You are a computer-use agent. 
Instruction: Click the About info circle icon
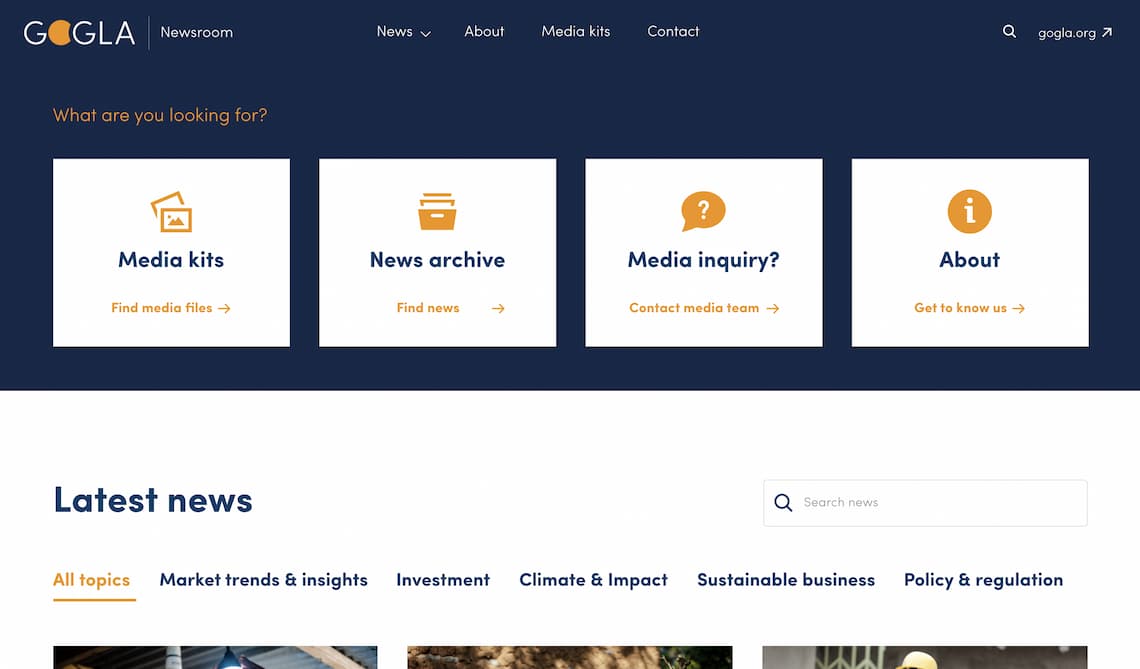coord(969,211)
